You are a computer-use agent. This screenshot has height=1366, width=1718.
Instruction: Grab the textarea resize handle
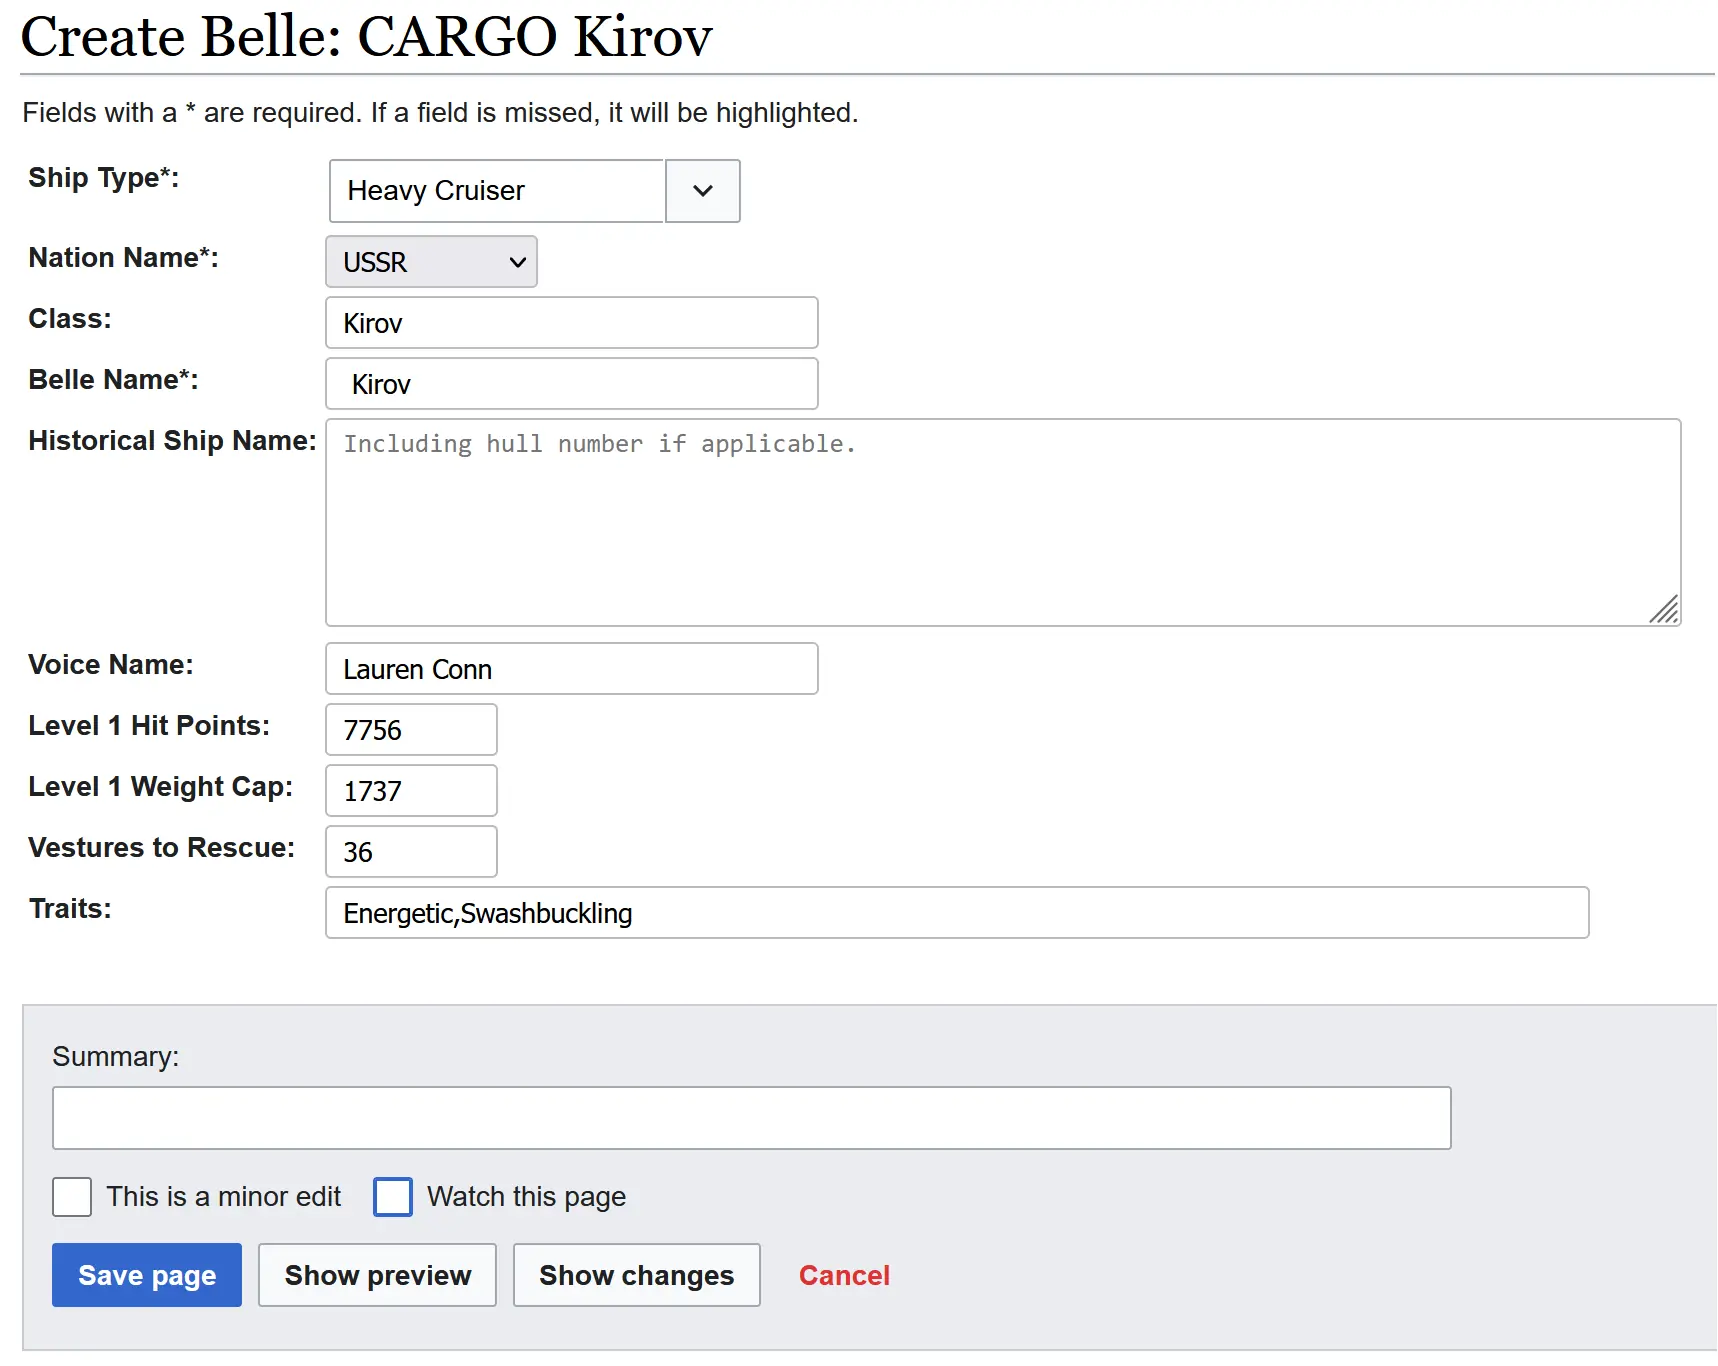tap(1664, 609)
